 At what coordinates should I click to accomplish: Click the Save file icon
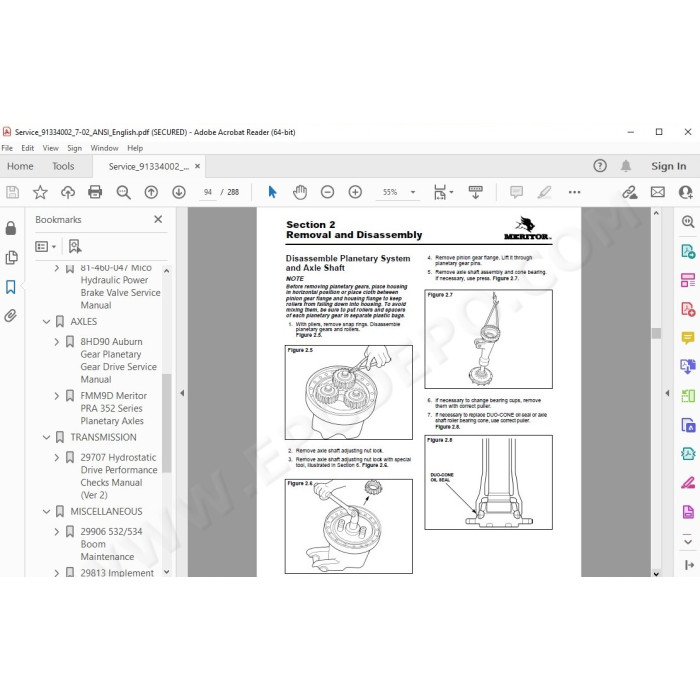[12, 192]
